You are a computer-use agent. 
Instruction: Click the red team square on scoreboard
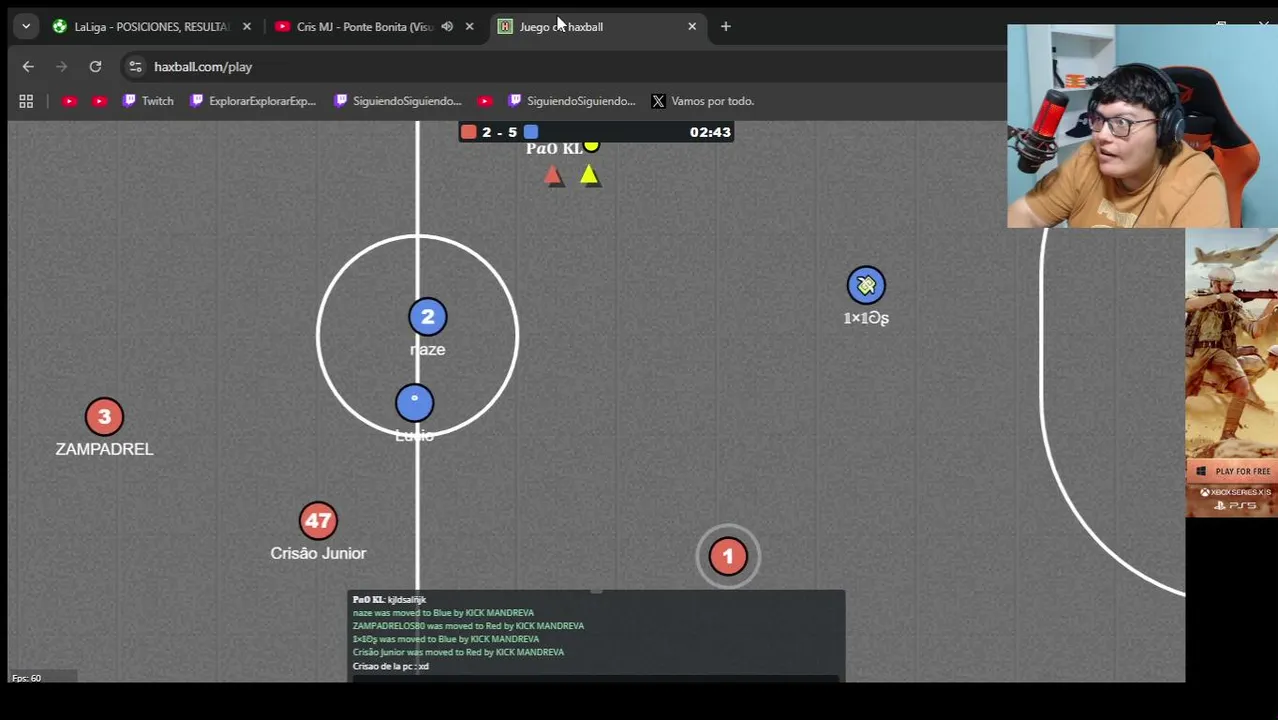(x=468, y=132)
